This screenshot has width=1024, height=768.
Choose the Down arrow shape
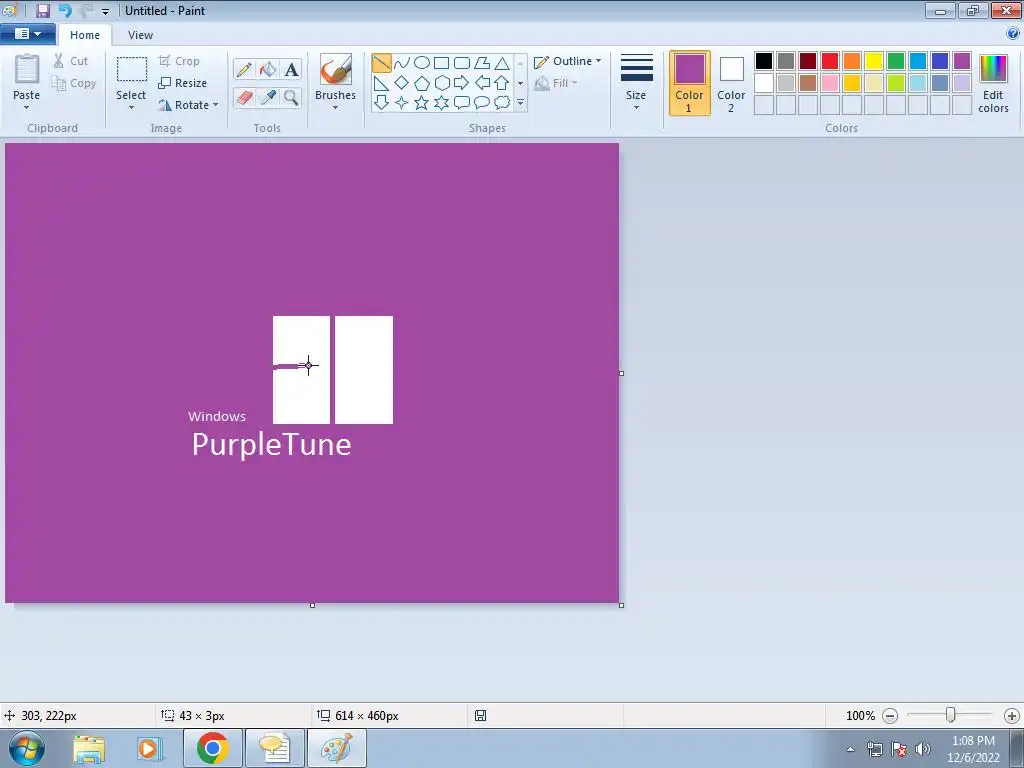coord(381,103)
